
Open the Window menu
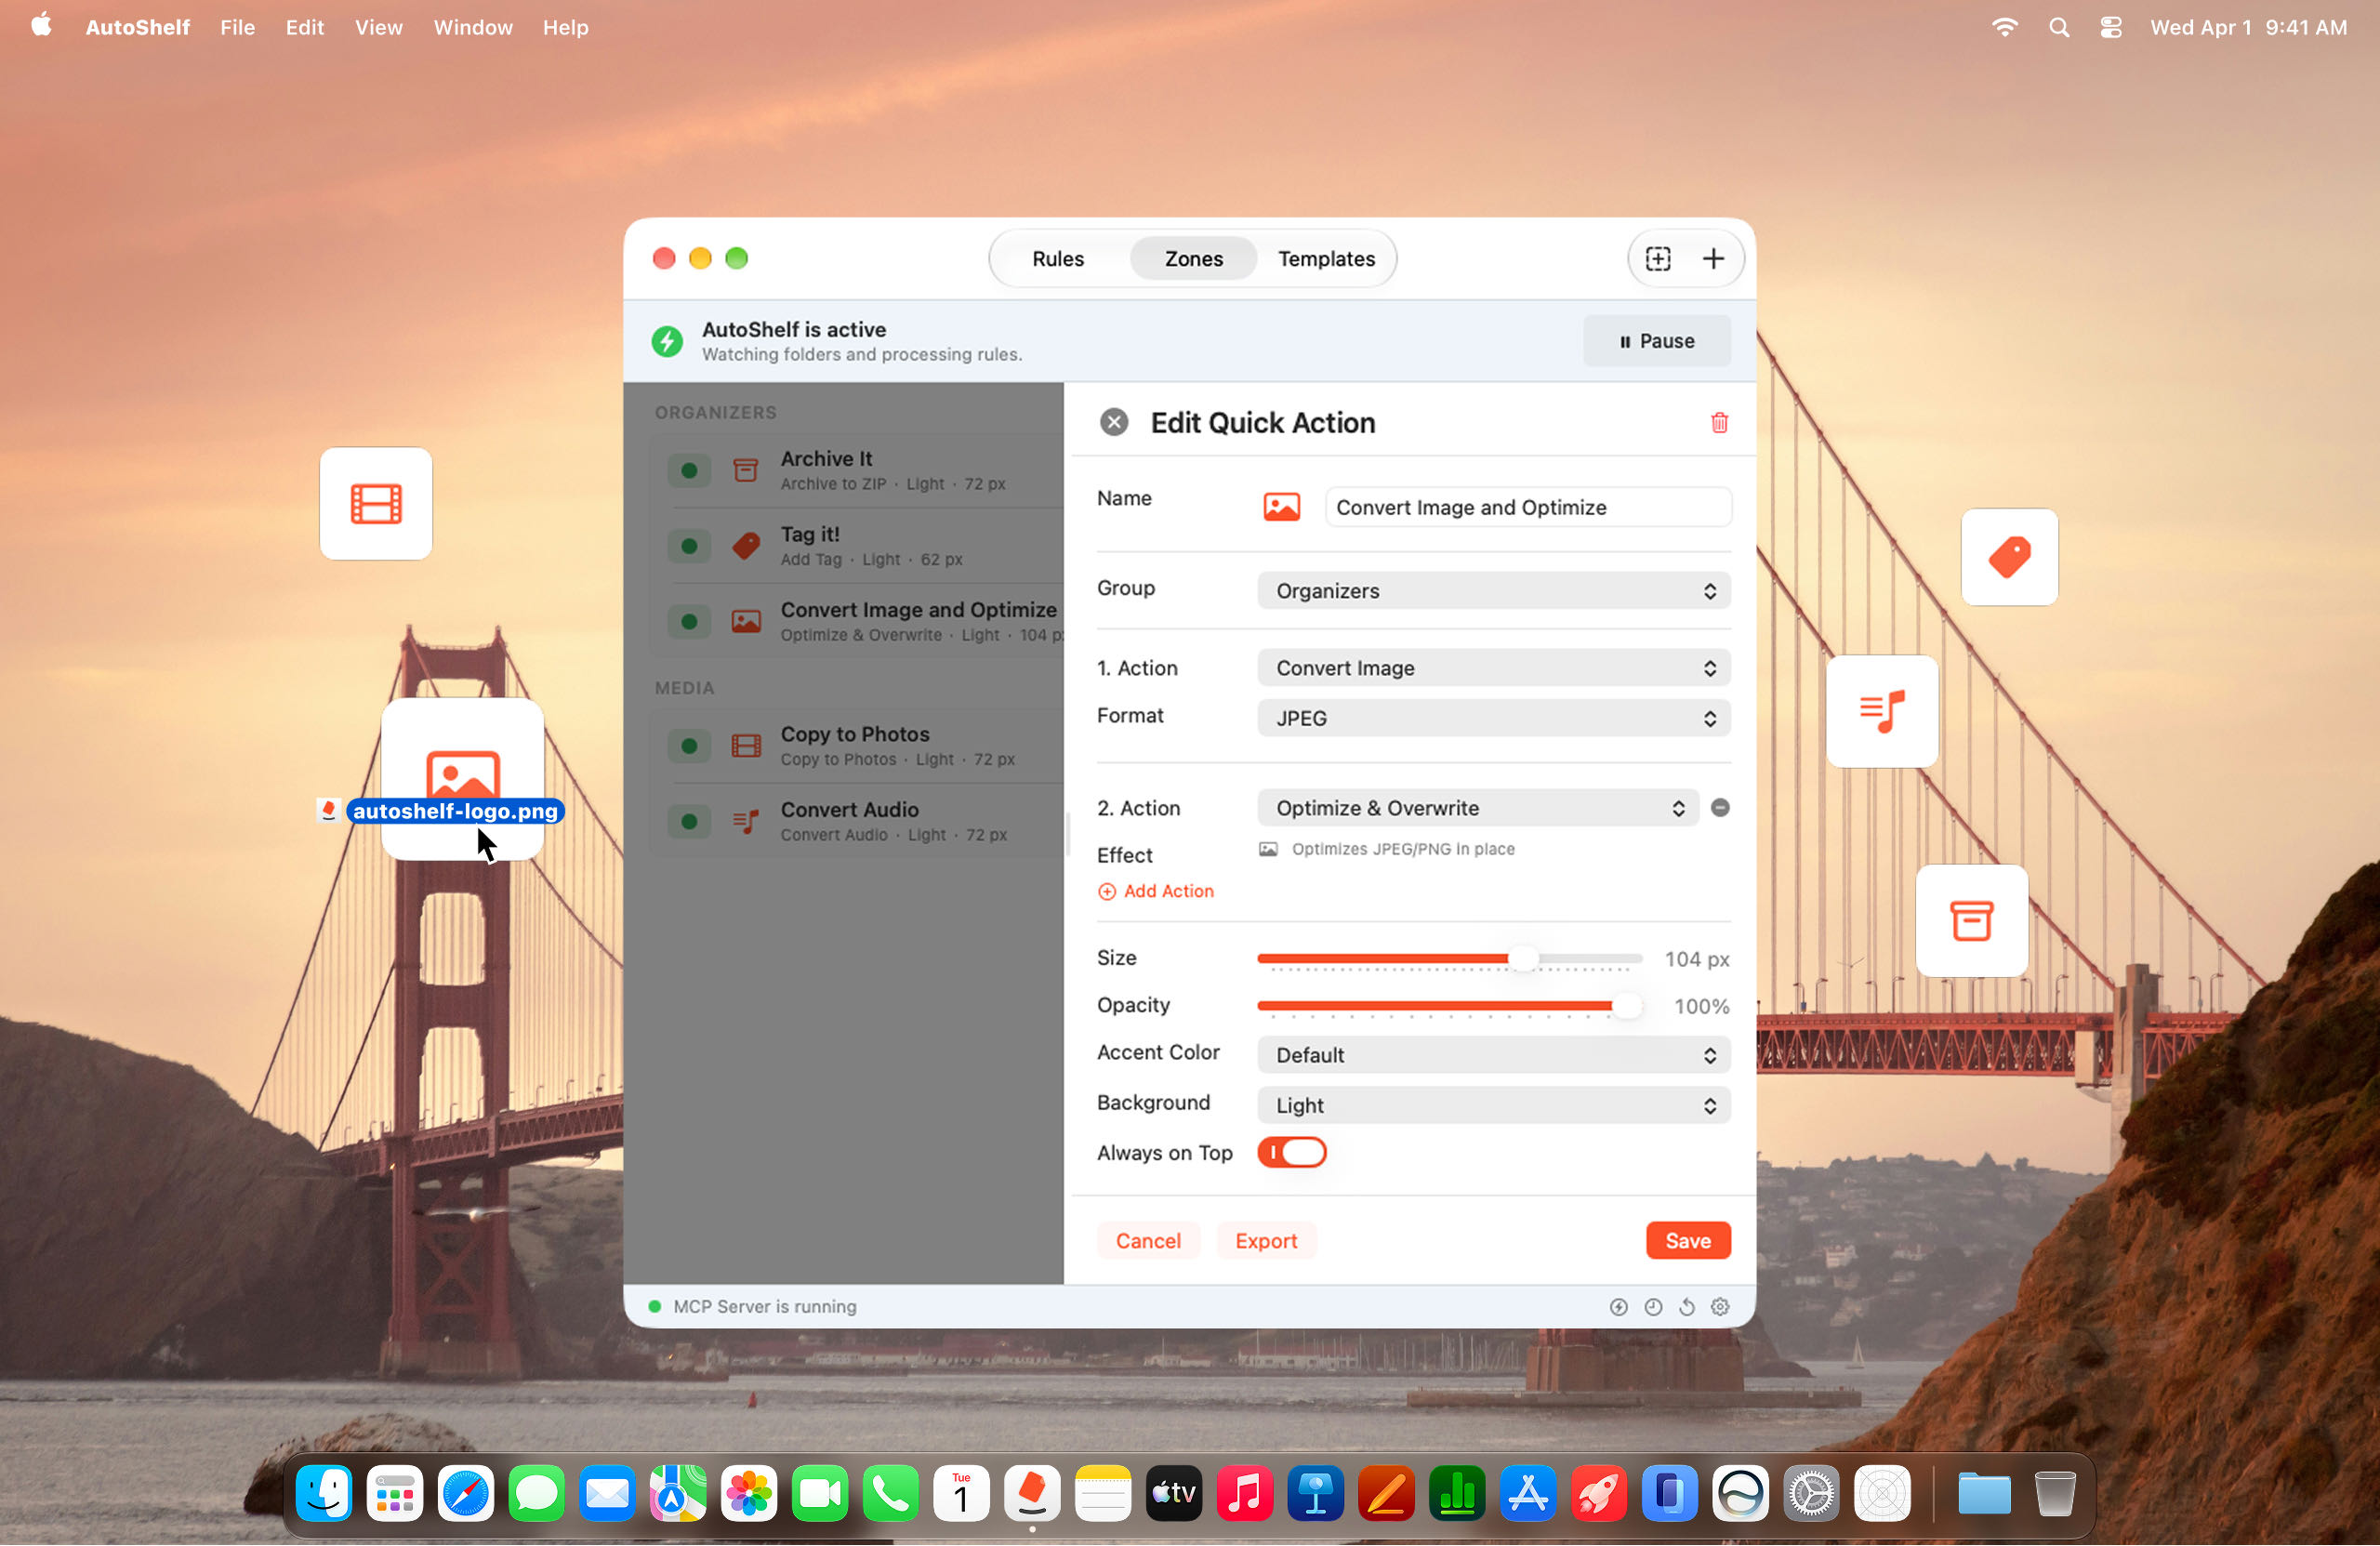[x=473, y=27]
